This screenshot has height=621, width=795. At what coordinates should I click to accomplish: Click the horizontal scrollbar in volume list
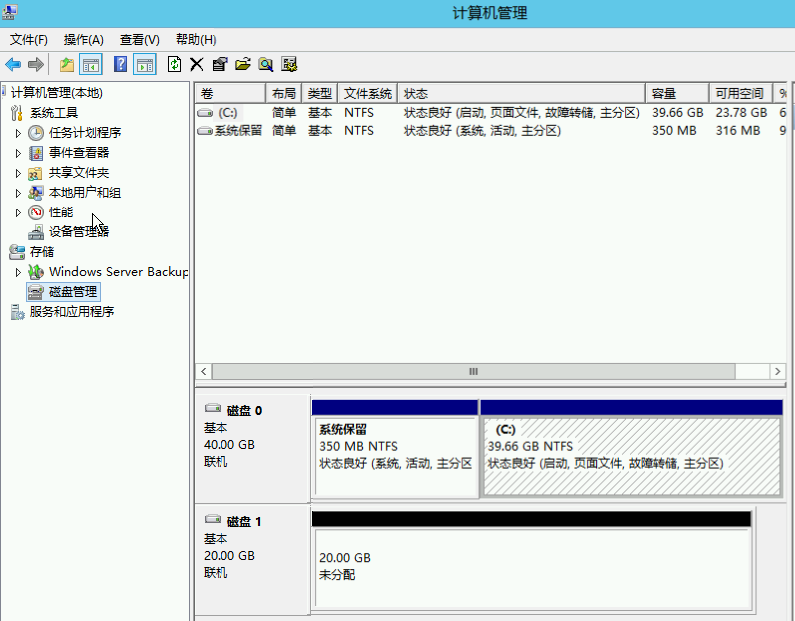click(473, 371)
